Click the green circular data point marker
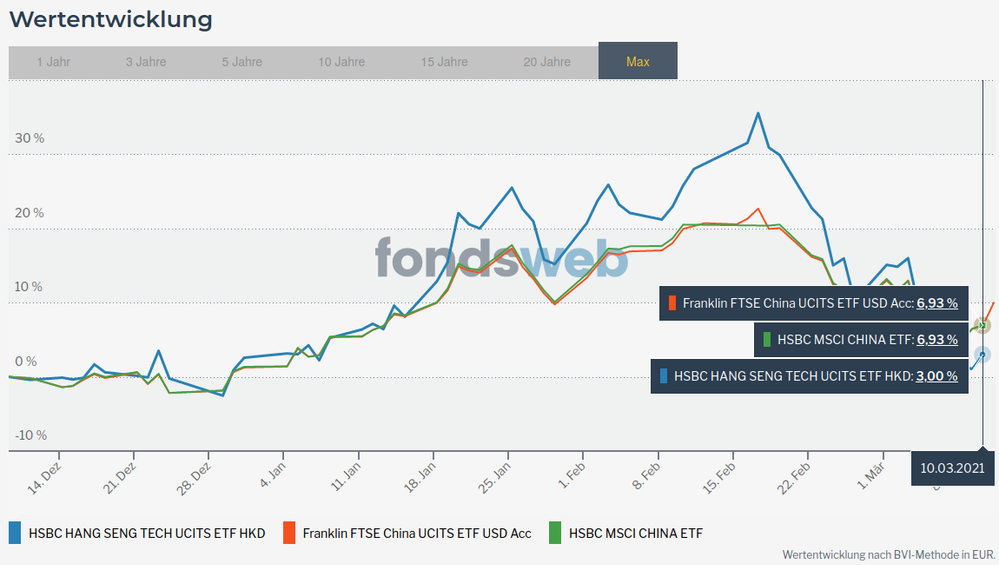This screenshot has height=565, width=999. point(983,325)
